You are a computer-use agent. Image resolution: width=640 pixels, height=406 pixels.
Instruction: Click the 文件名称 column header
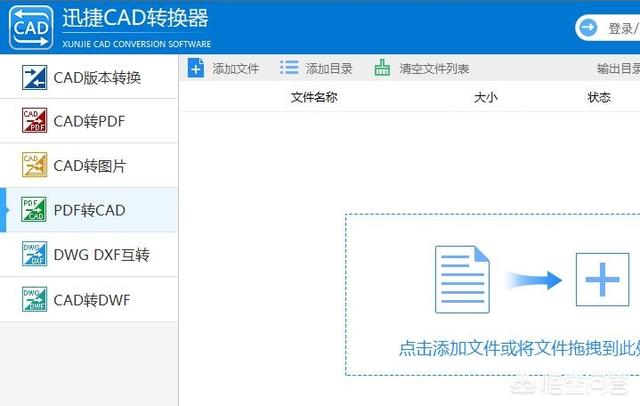point(314,97)
